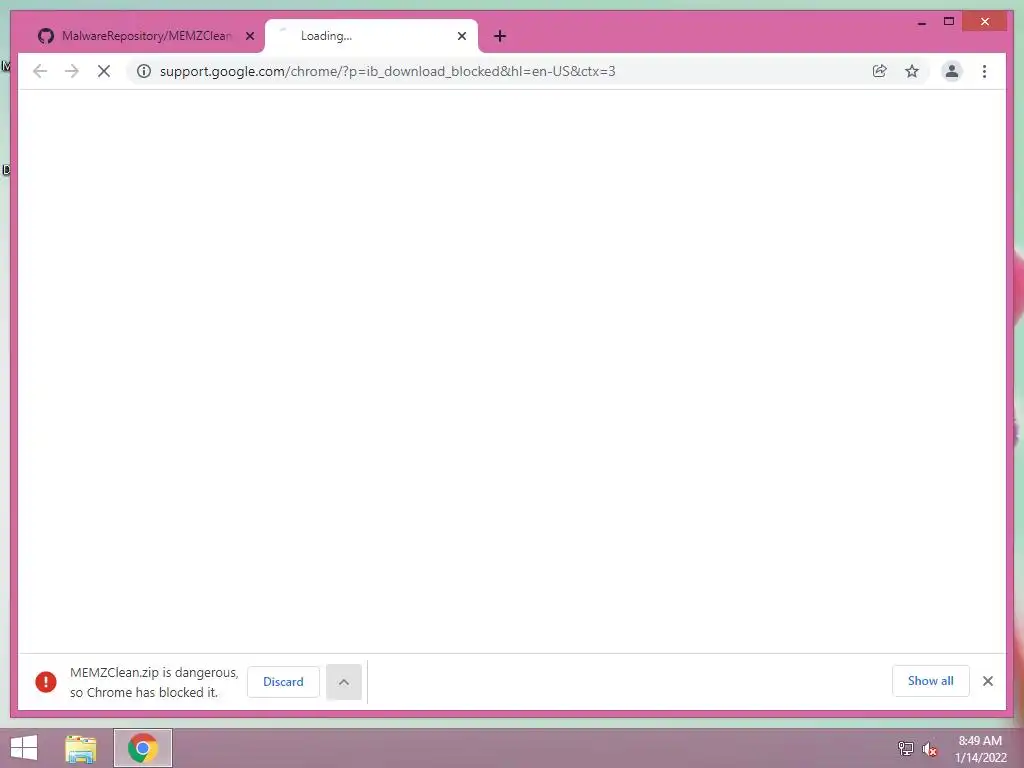Stop loading the page

click(x=104, y=71)
